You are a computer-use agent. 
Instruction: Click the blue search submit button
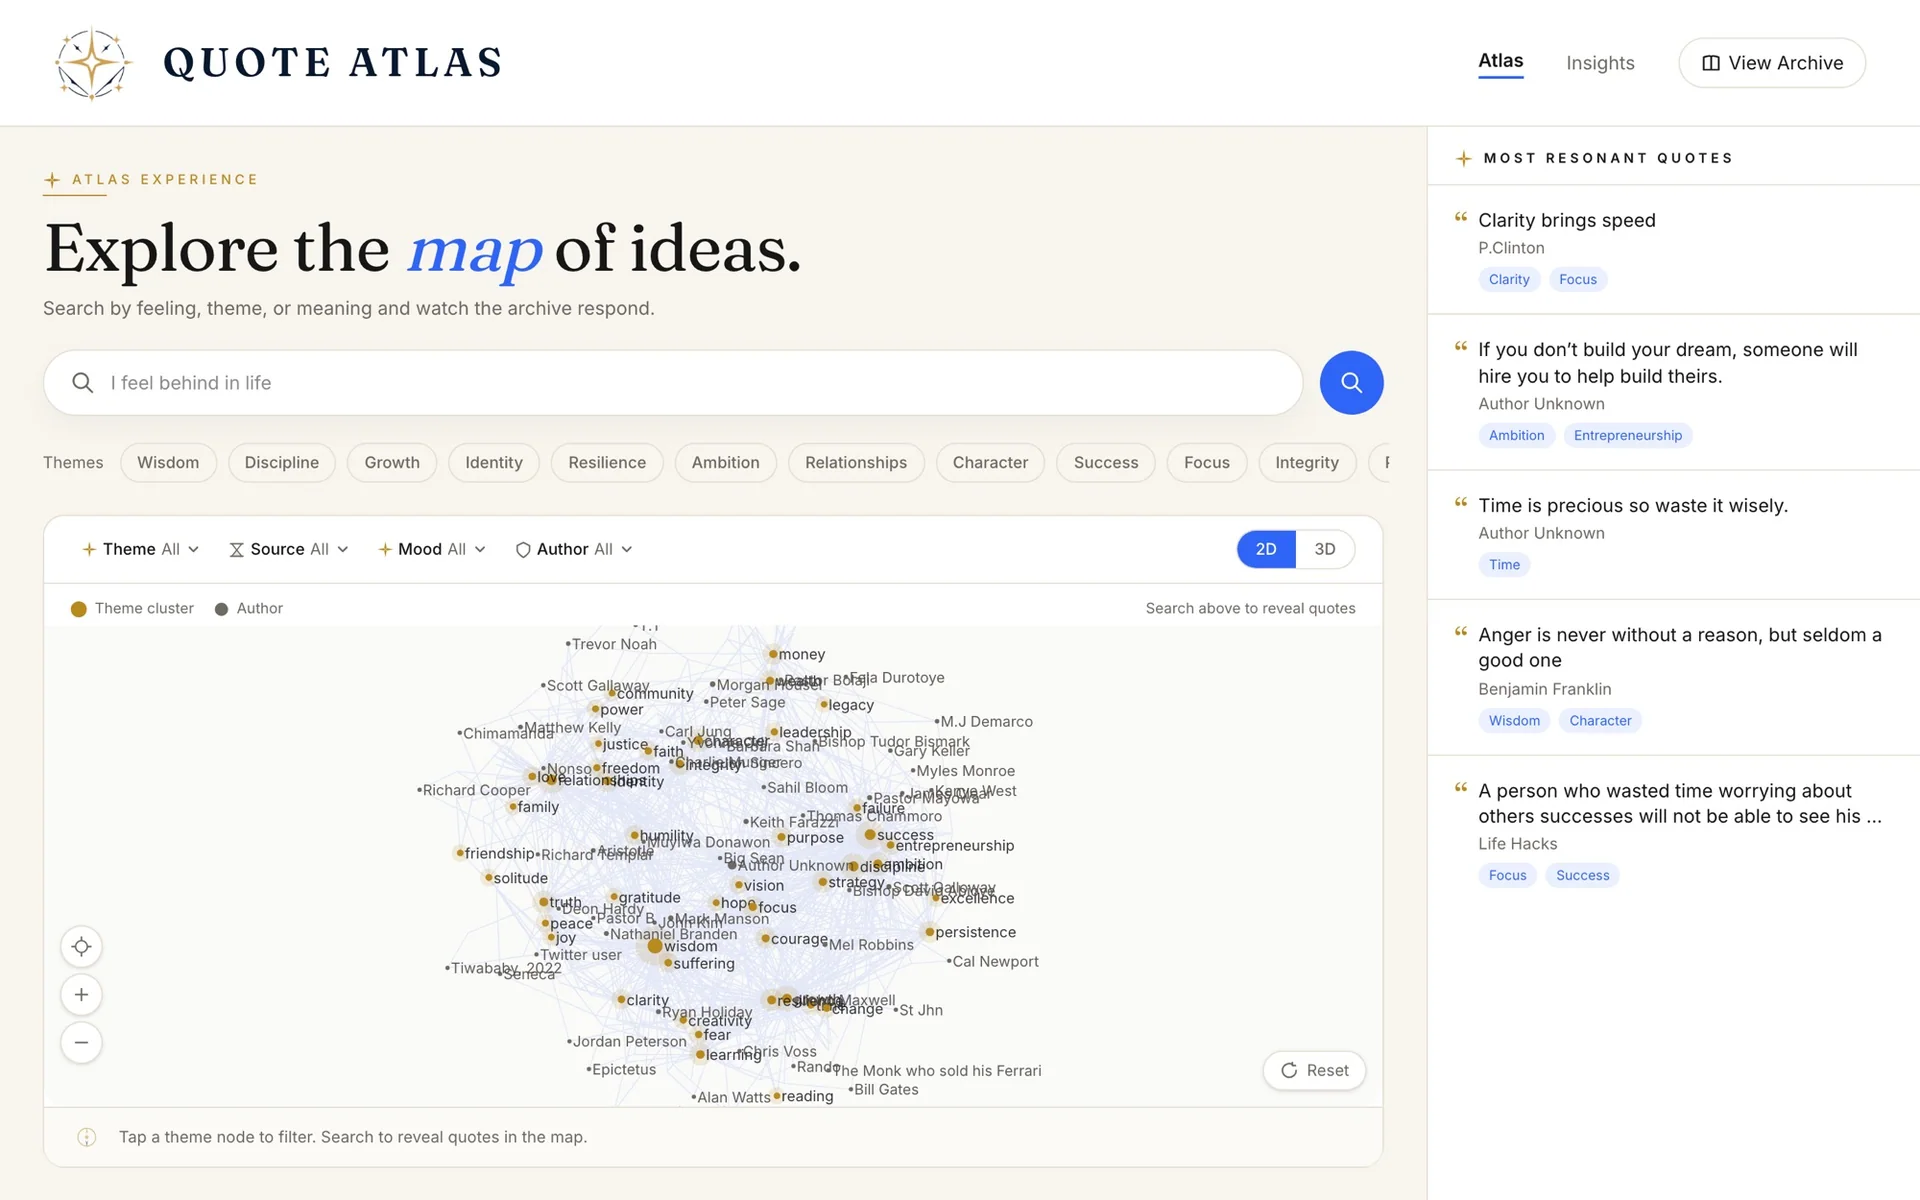[1351, 382]
